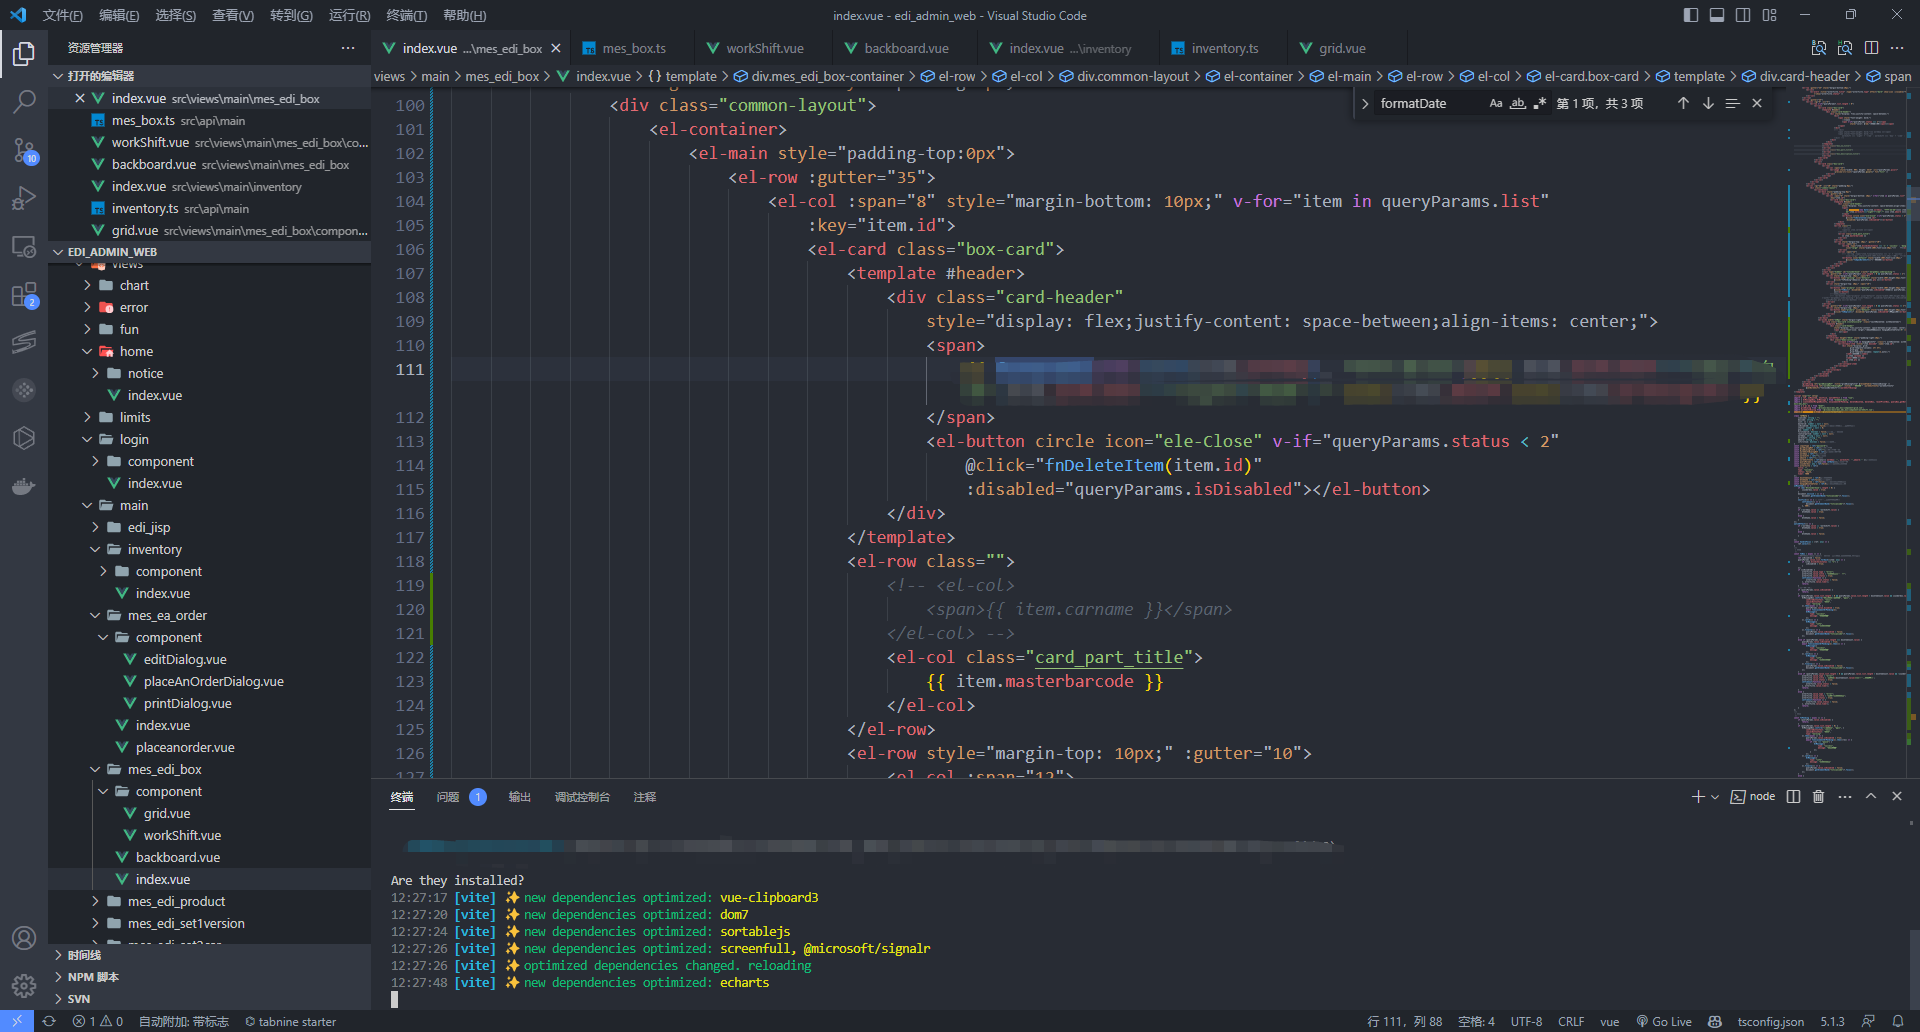Open Manage gear settings icon
Viewport: 1920px width, 1032px height.
(x=24, y=986)
